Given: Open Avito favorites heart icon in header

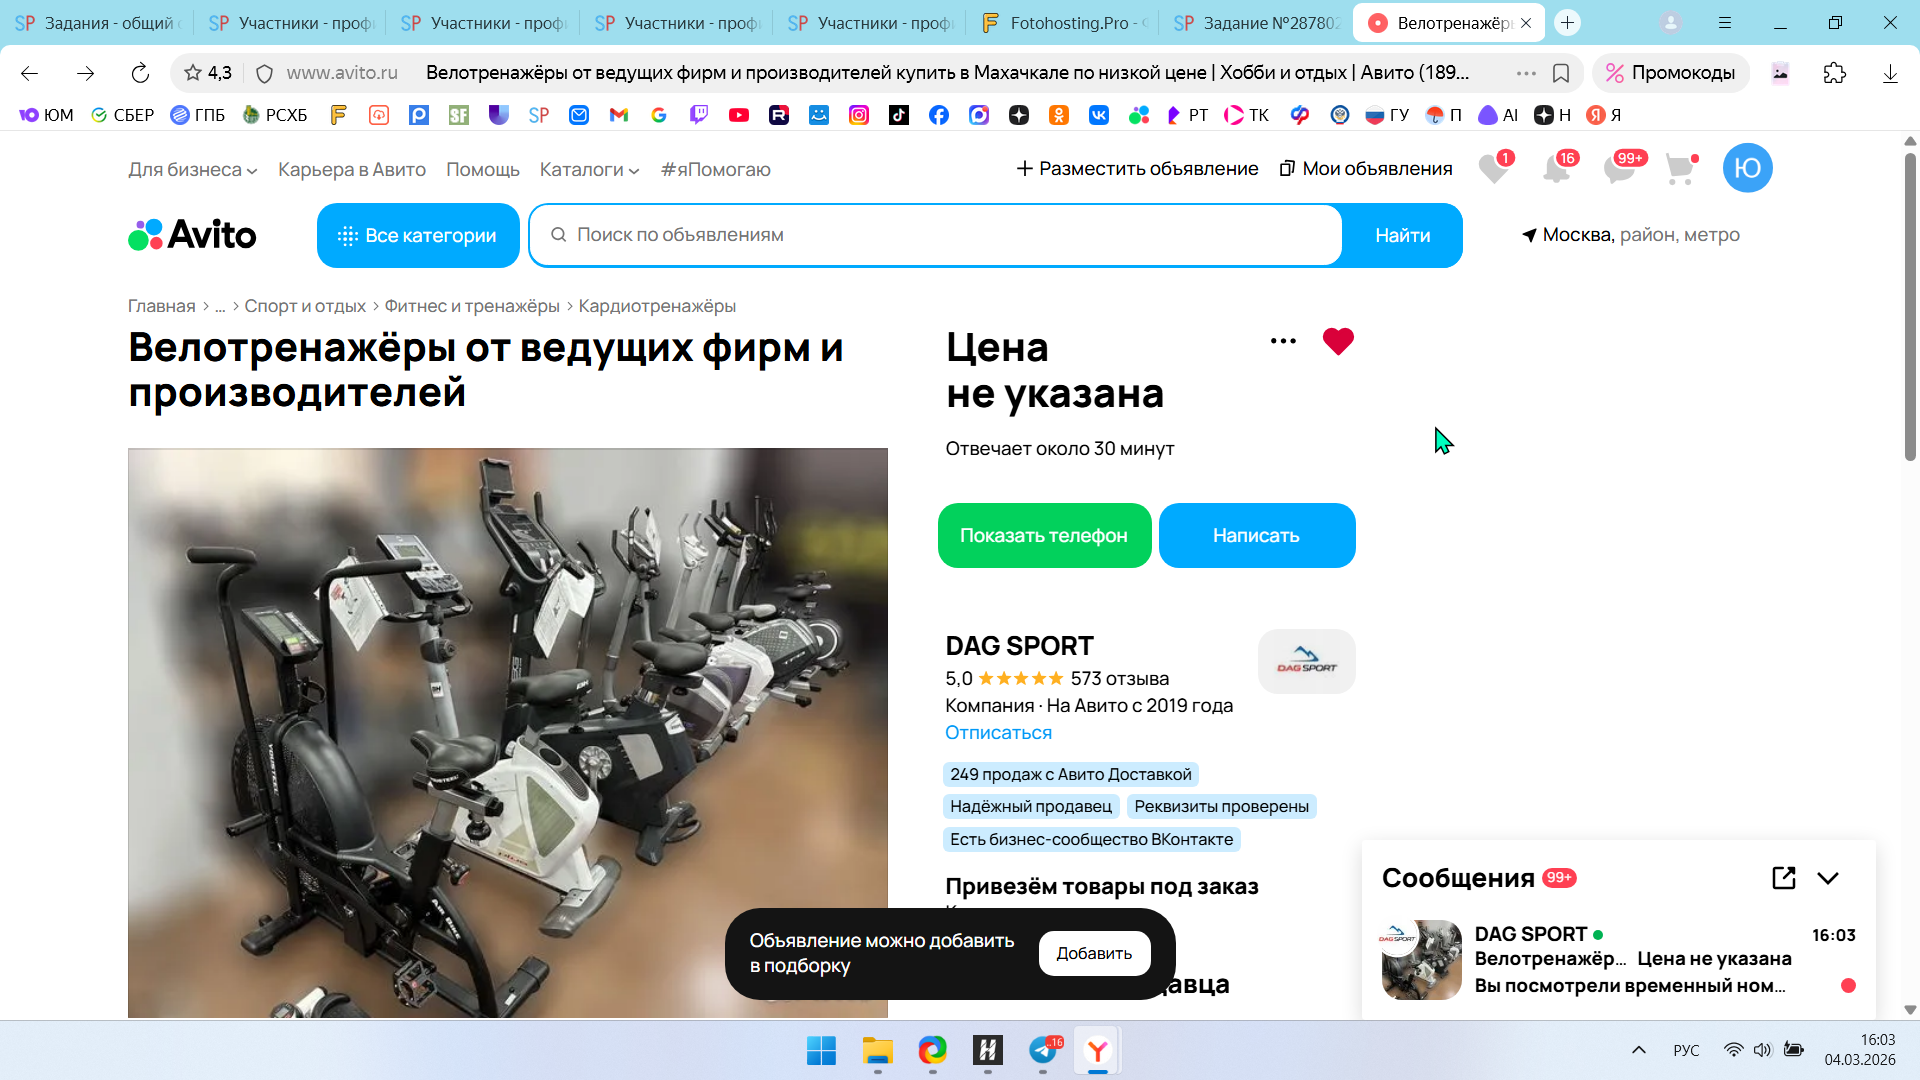Looking at the screenshot, I should (x=1494, y=168).
